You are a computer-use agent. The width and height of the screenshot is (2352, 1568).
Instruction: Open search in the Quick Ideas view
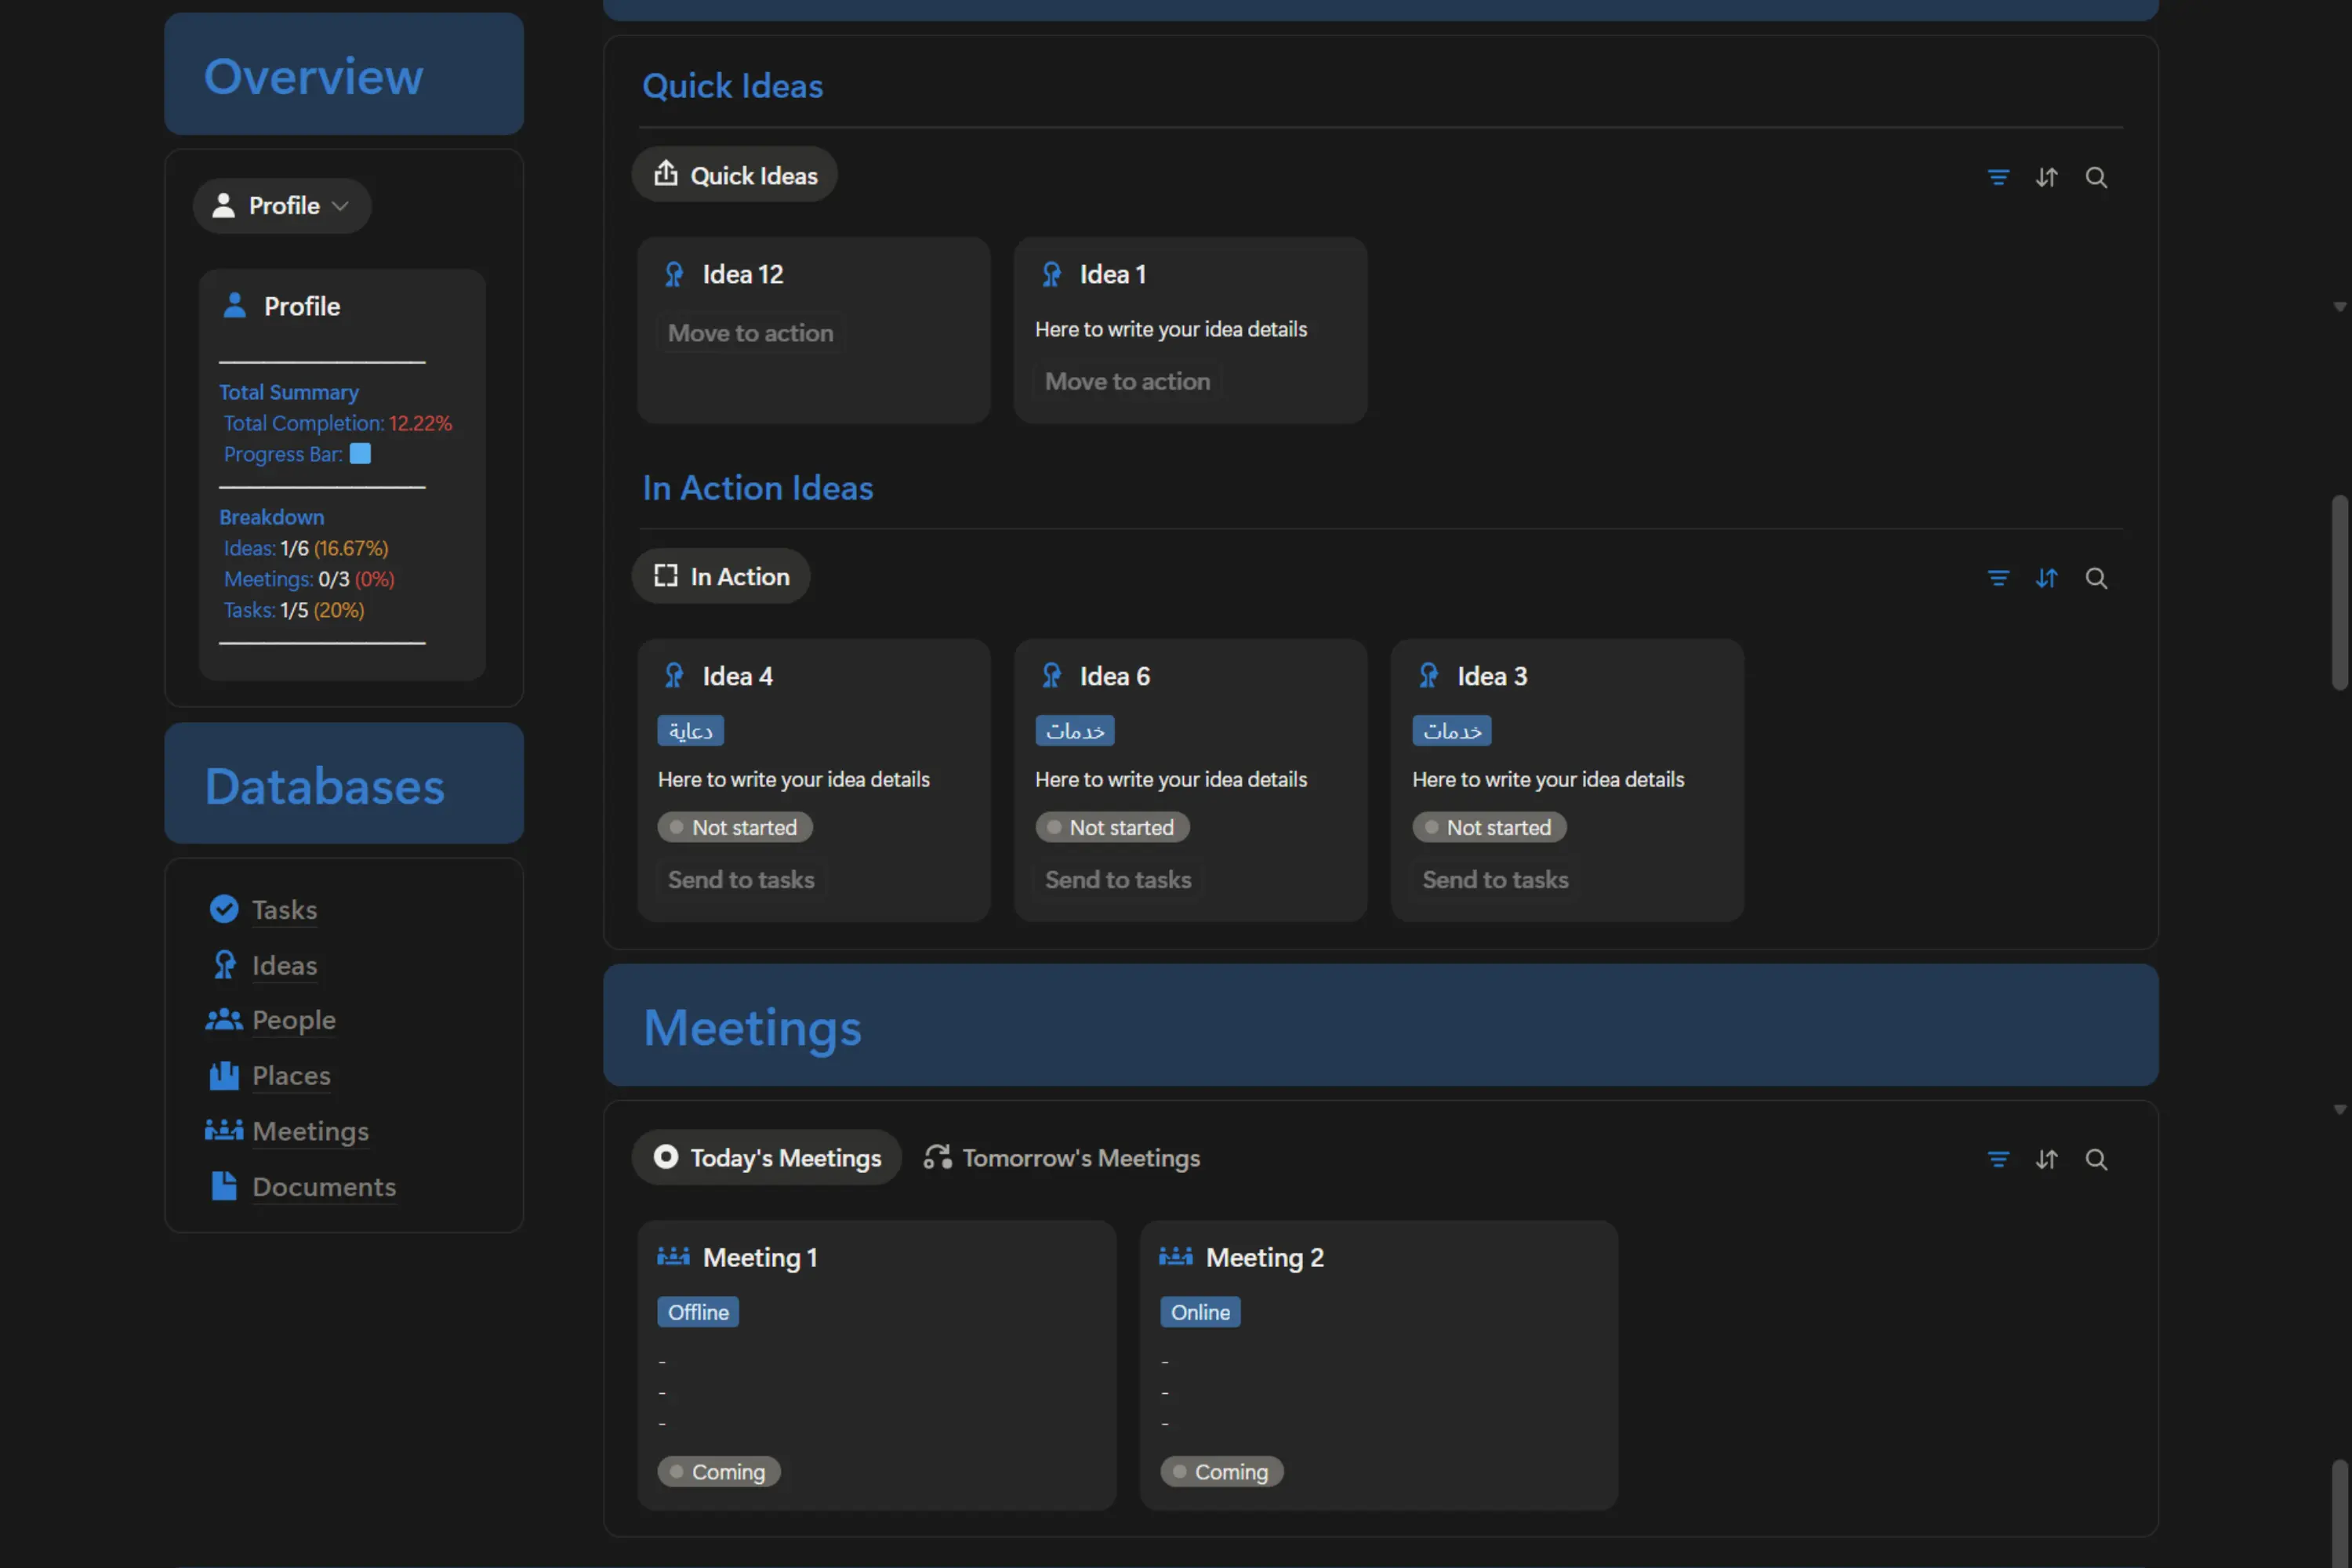point(2096,177)
